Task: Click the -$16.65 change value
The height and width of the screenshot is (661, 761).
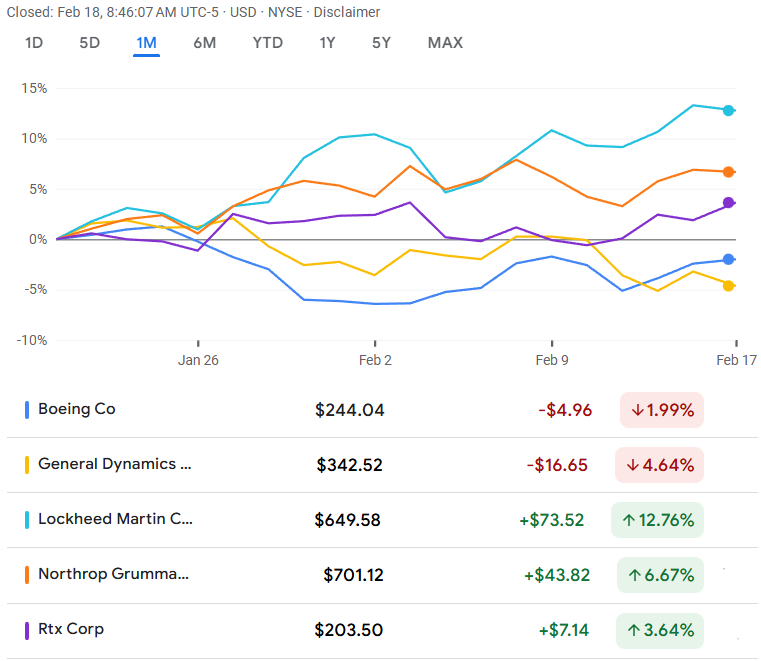Action: [x=557, y=465]
